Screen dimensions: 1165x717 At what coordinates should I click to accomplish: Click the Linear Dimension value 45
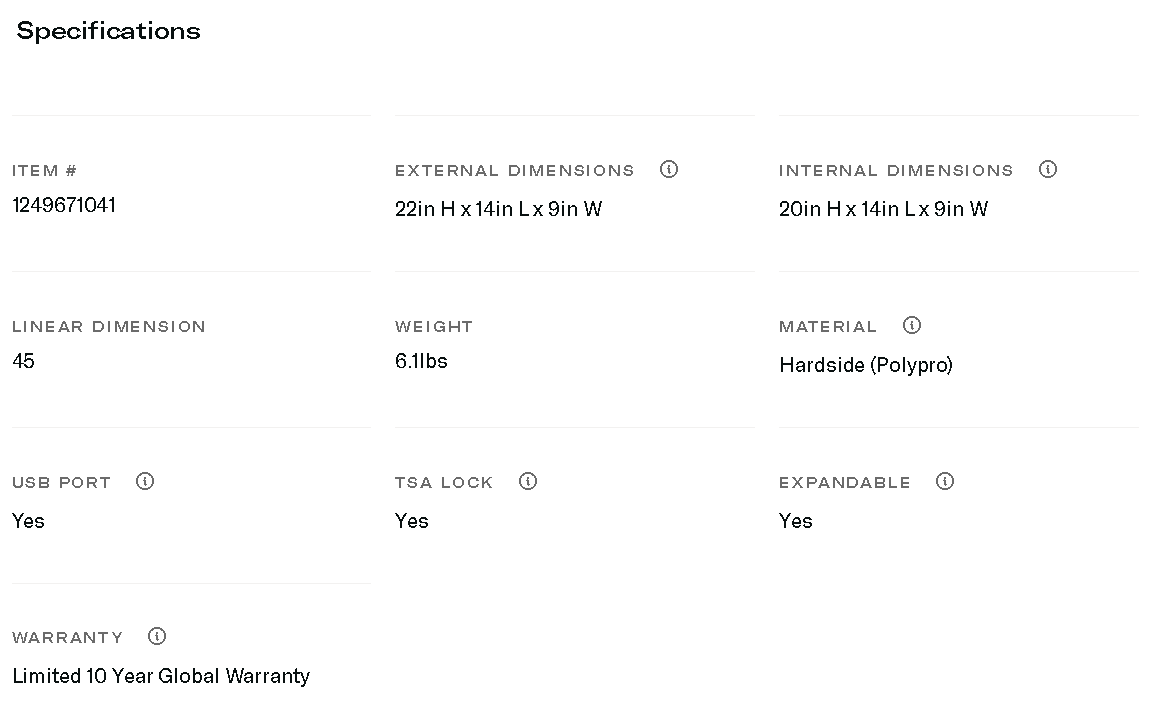(x=24, y=361)
